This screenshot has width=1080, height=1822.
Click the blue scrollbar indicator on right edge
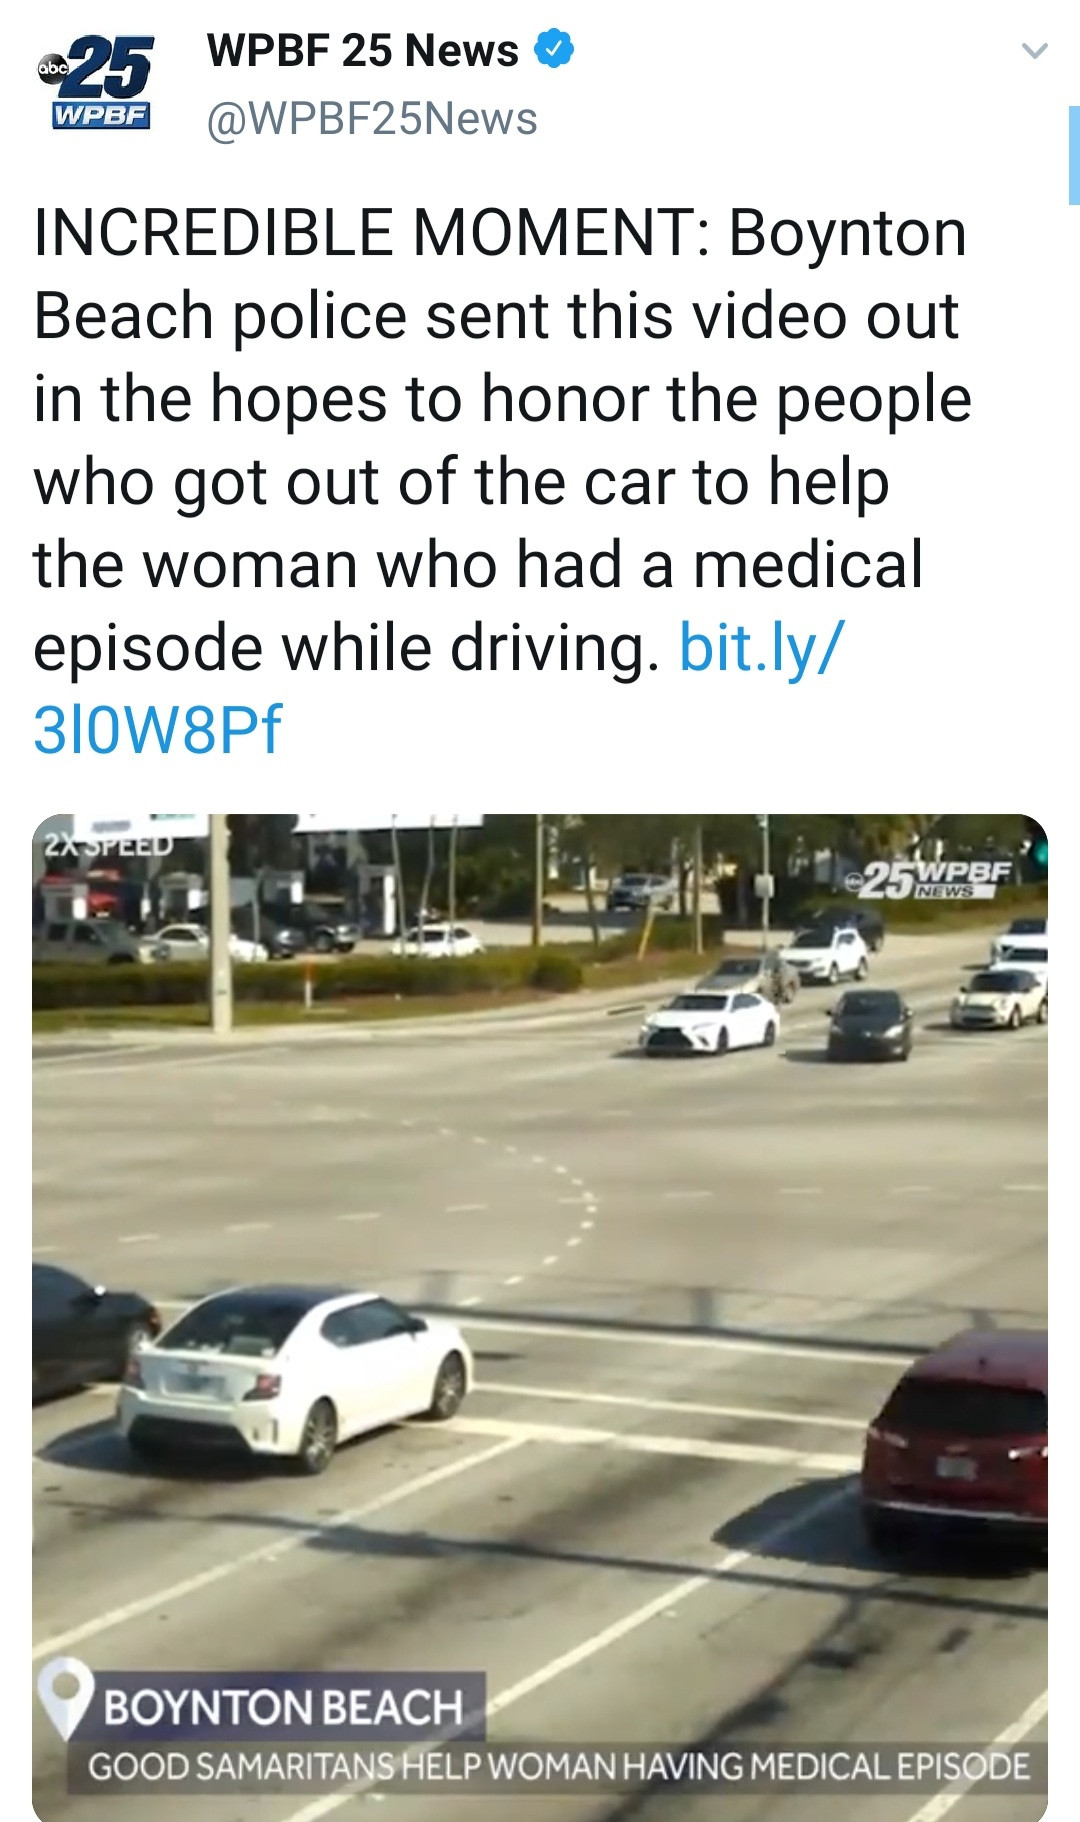coord(1074,155)
